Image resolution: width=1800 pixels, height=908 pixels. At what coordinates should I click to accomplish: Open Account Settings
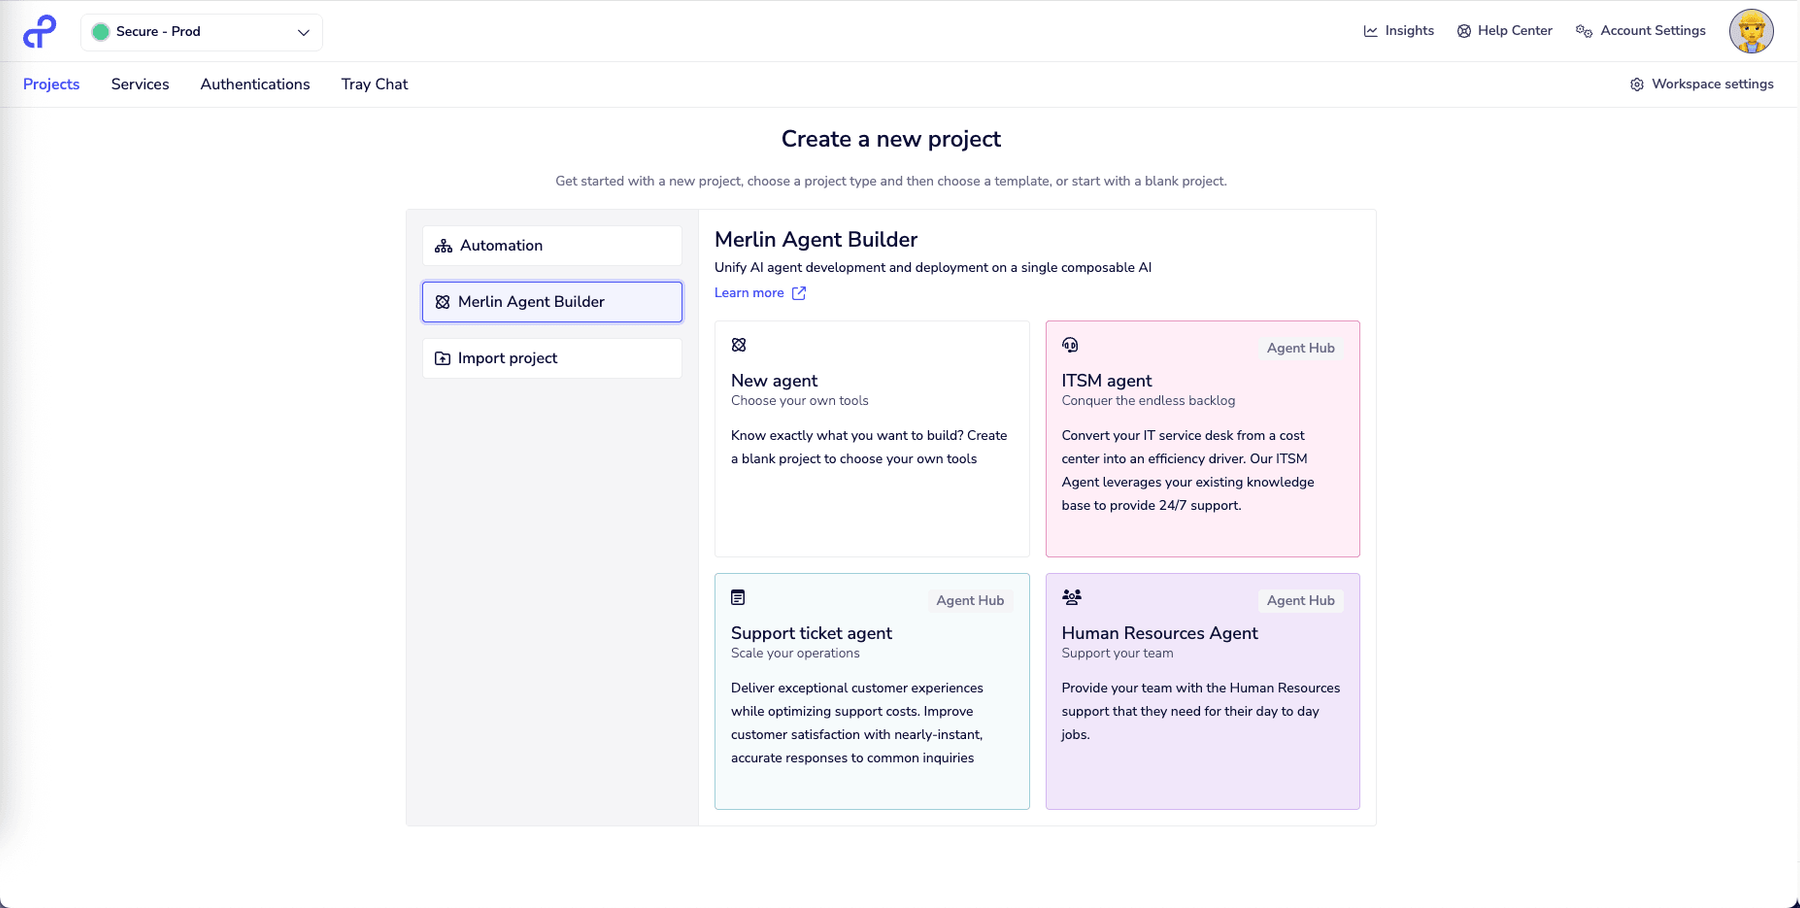click(1652, 31)
